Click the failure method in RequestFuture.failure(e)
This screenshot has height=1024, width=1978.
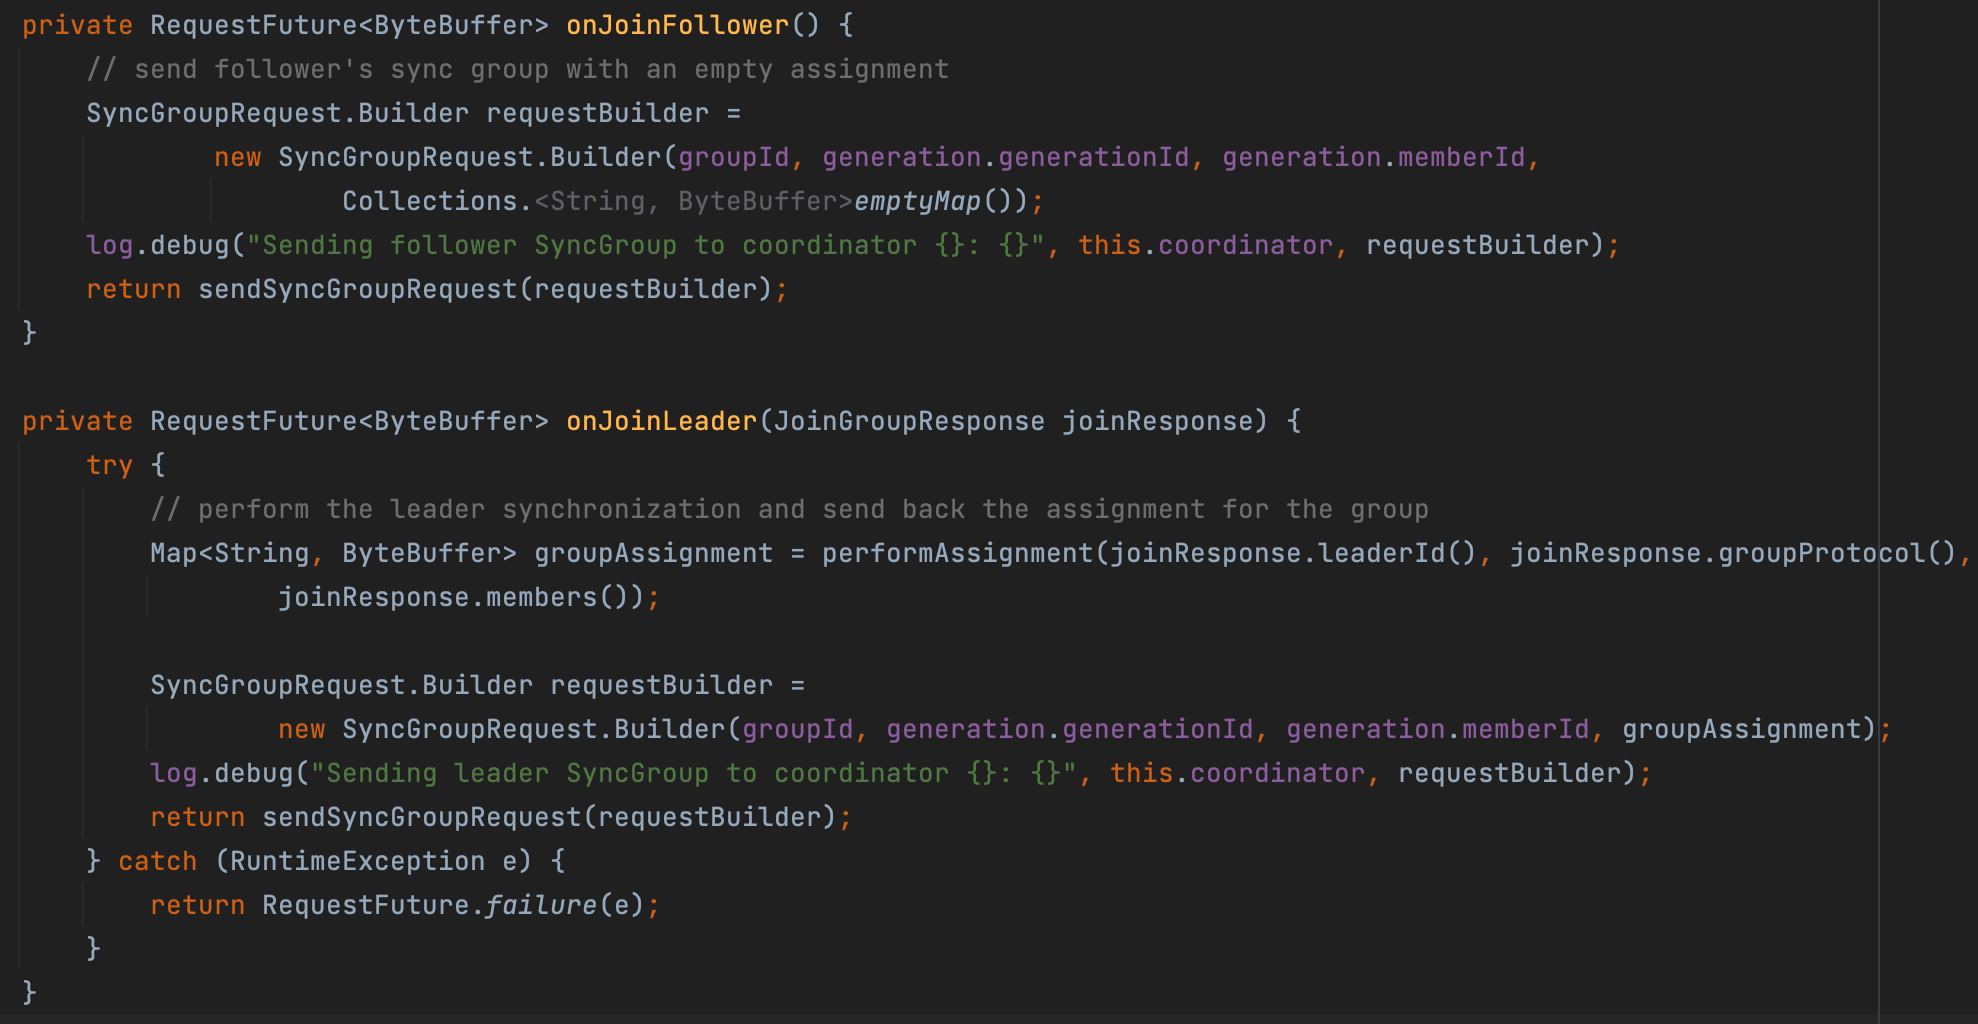click(541, 905)
